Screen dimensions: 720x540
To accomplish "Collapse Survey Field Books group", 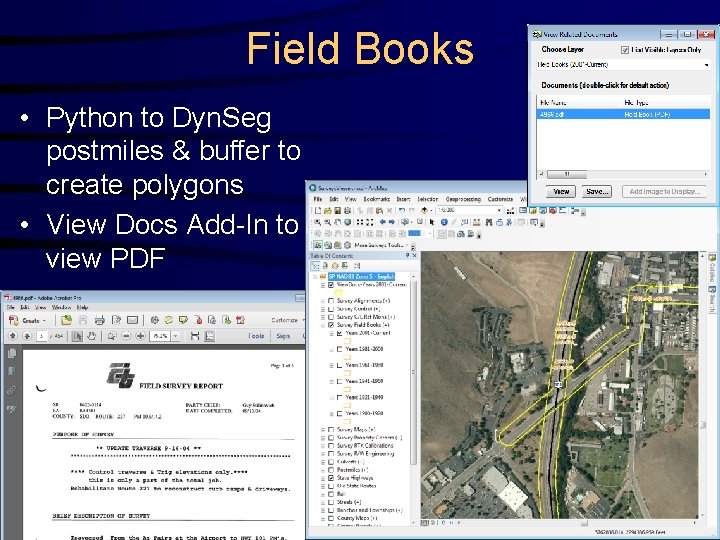I will pos(323,325).
